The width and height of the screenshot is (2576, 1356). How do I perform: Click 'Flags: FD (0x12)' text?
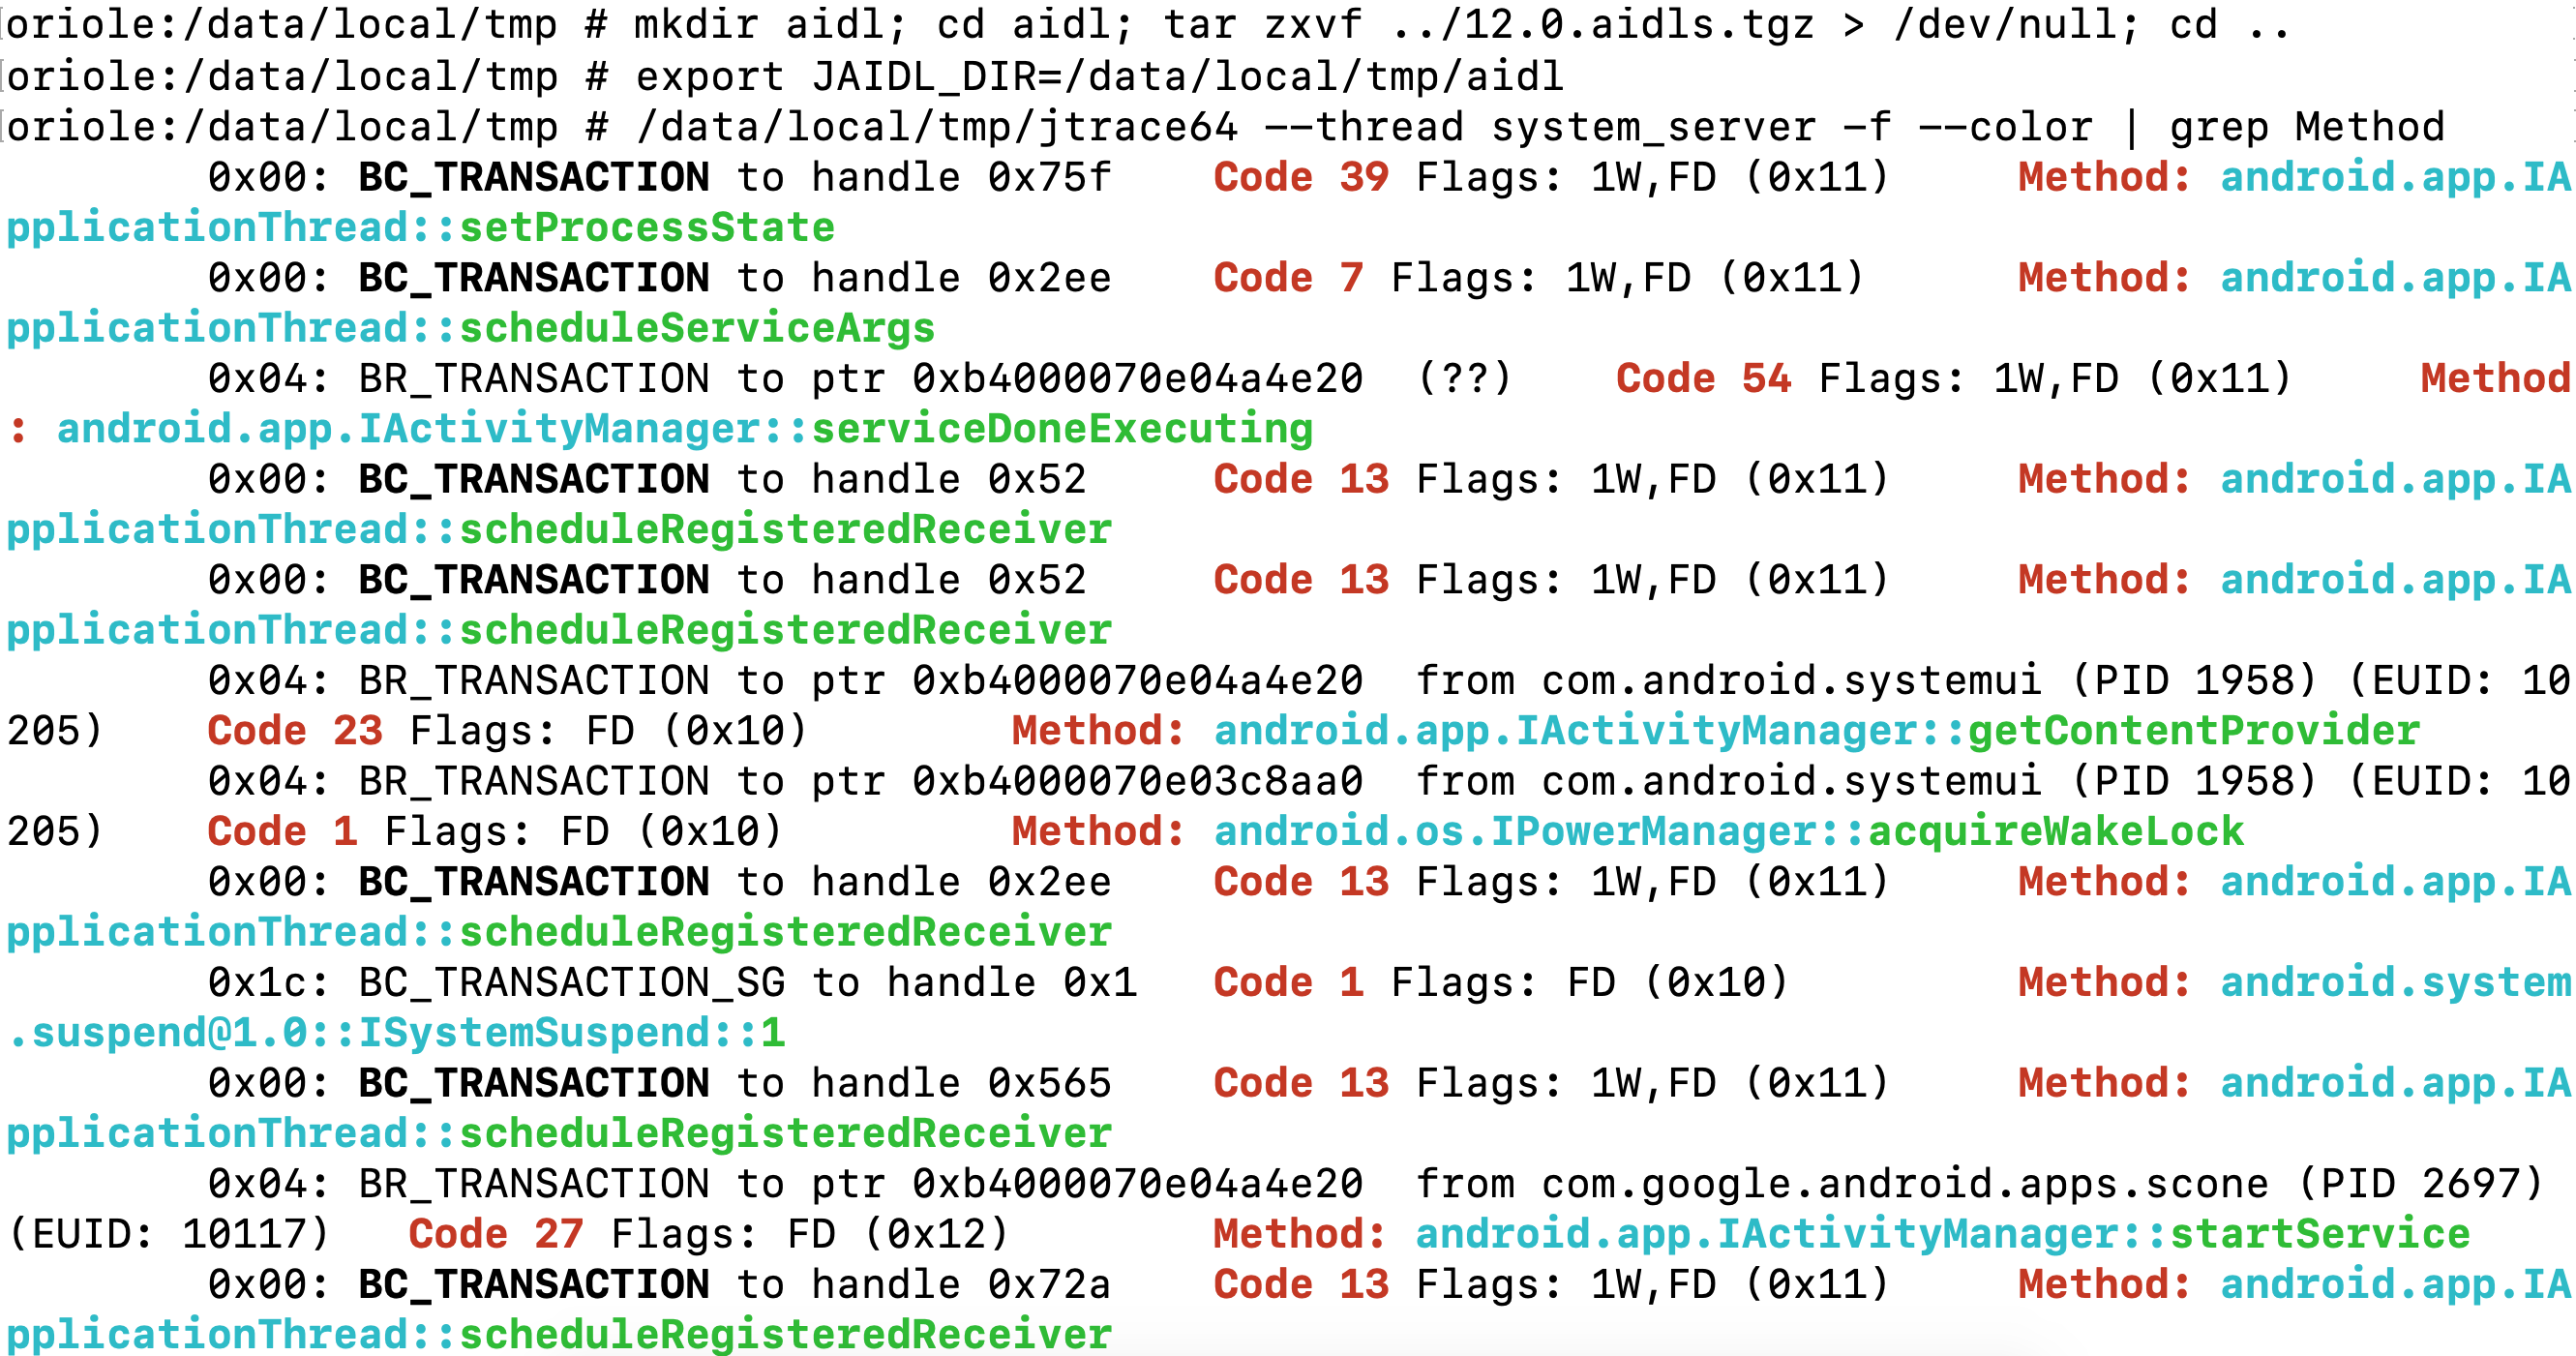click(x=810, y=1234)
